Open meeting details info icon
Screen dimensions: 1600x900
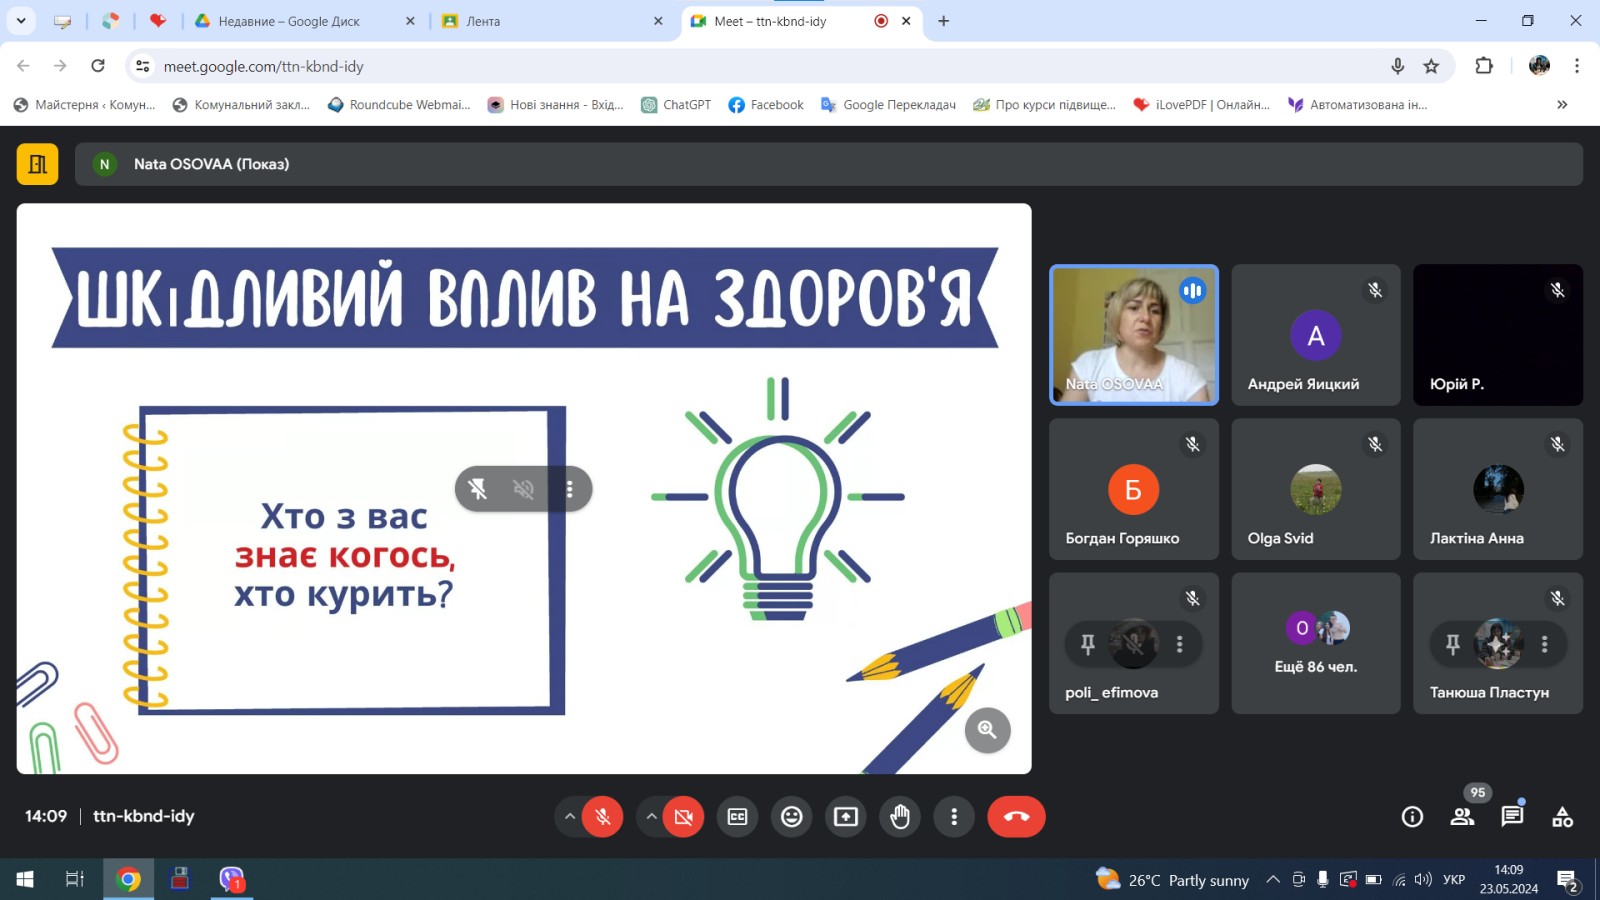[1412, 817]
